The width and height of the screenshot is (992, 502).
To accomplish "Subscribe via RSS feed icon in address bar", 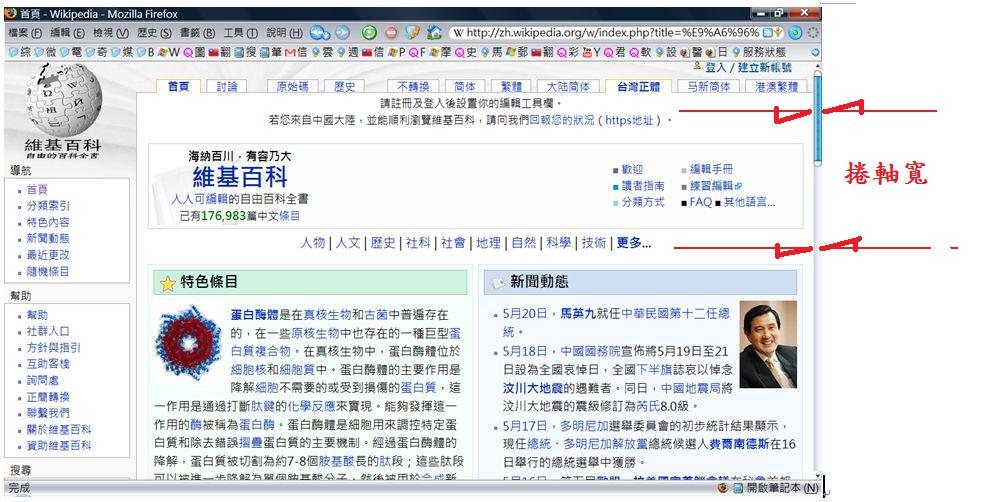I will click(767, 32).
